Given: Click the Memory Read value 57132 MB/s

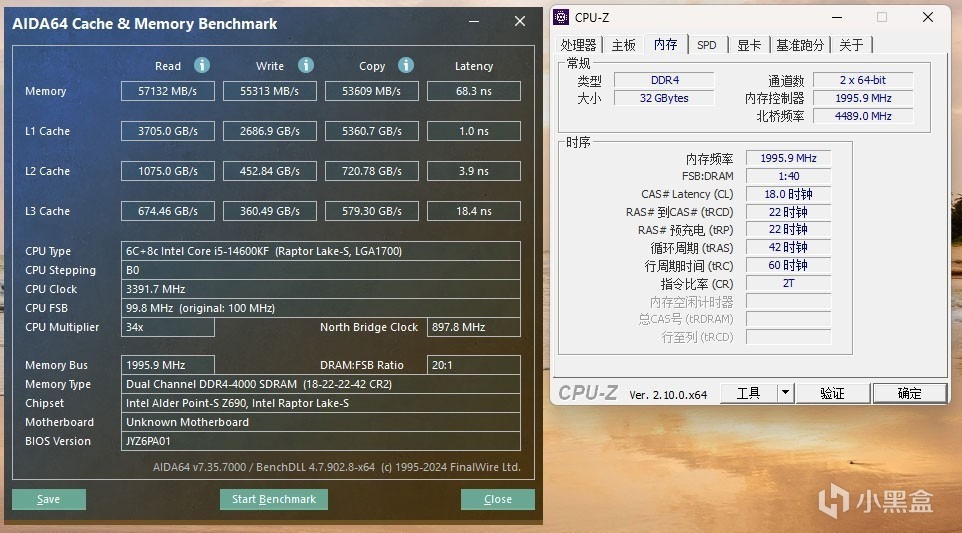Looking at the screenshot, I should [167, 91].
